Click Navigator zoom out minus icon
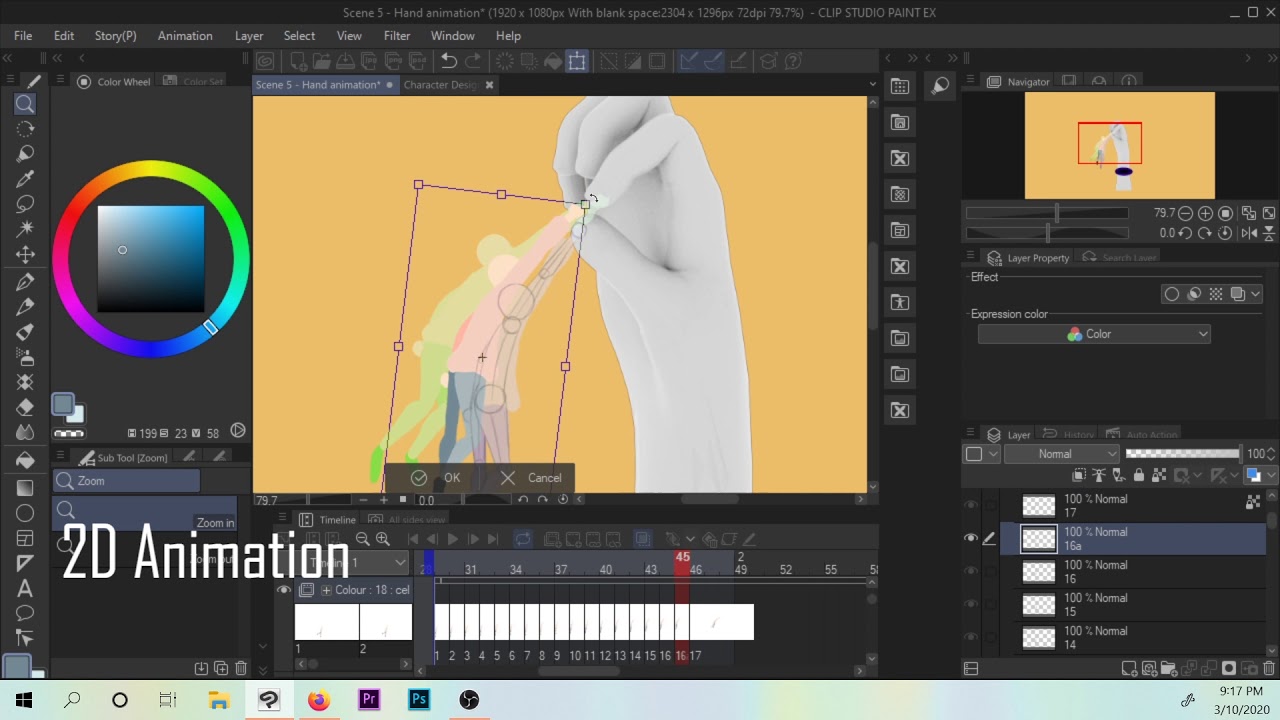Image resolution: width=1280 pixels, height=720 pixels. tap(1185, 213)
